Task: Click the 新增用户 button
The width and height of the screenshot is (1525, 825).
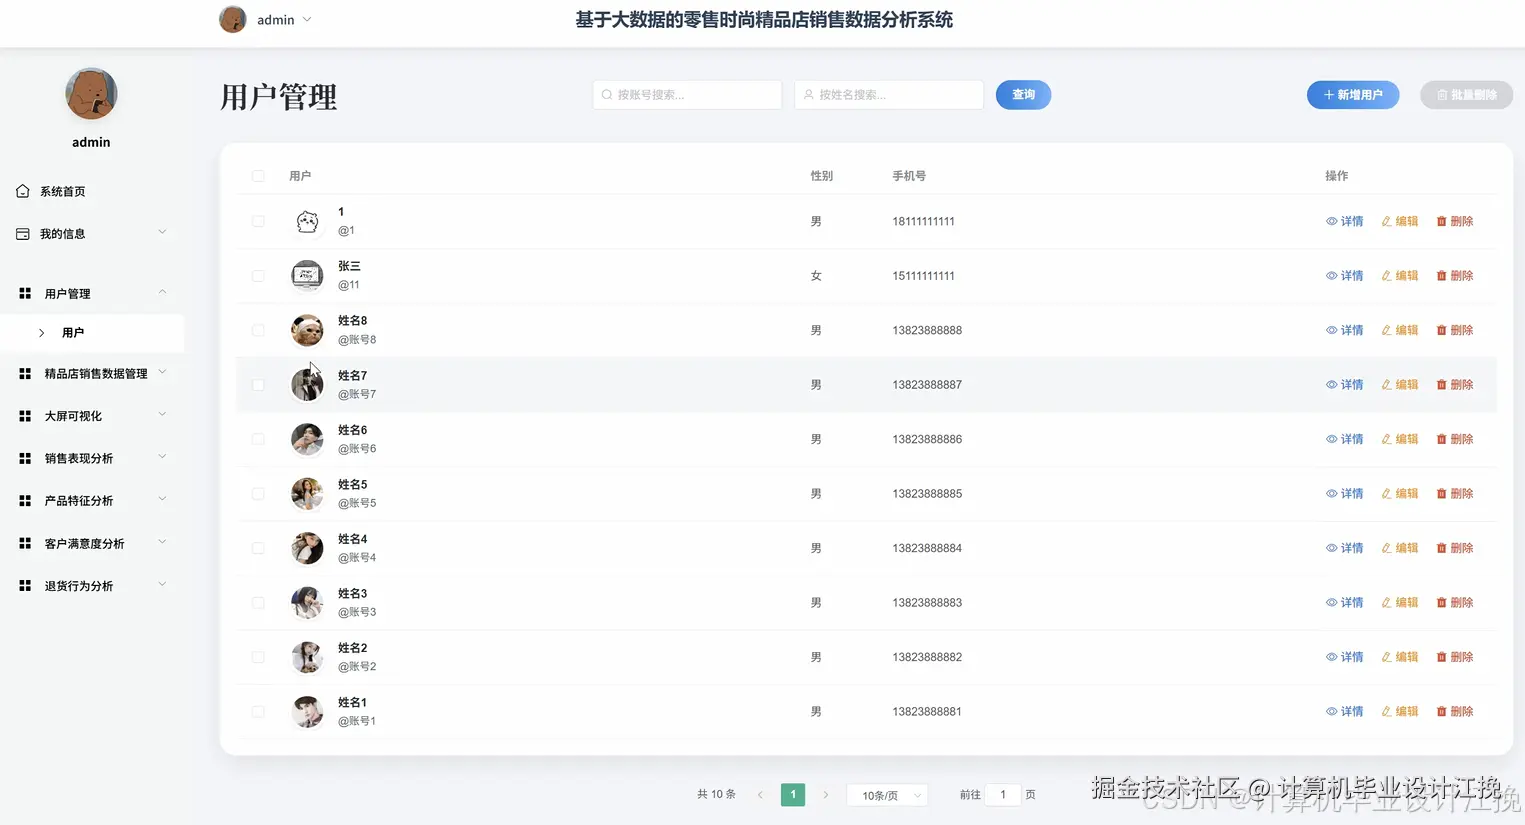Action: pyautogui.click(x=1353, y=95)
